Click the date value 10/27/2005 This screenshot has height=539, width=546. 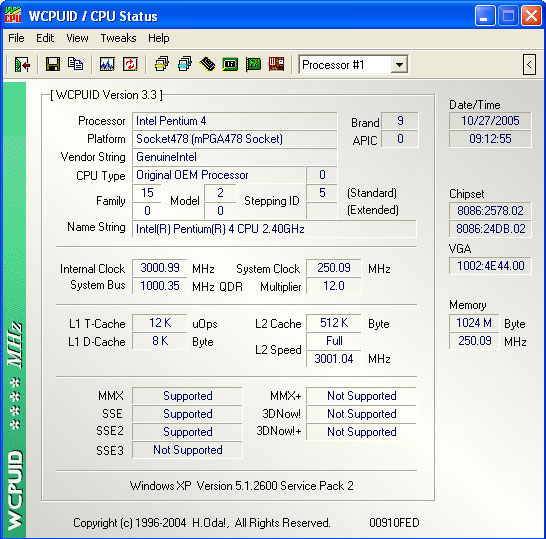pyautogui.click(x=490, y=121)
